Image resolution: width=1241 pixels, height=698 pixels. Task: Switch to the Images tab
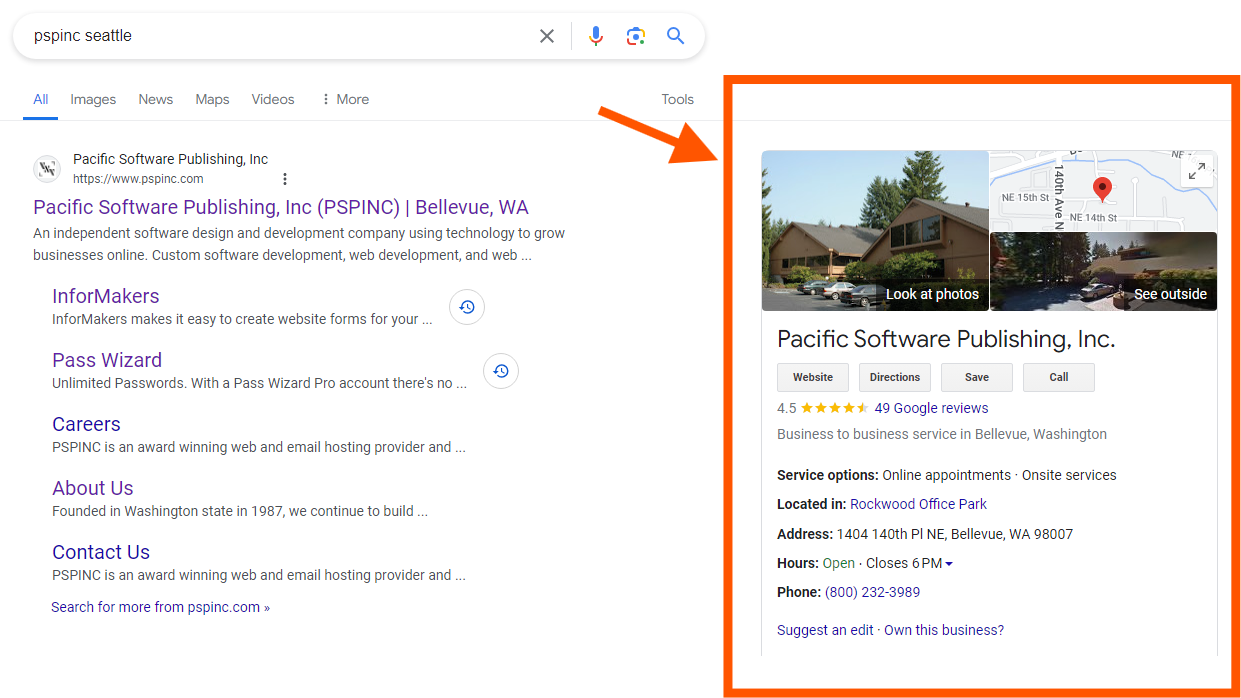[x=93, y=99]
